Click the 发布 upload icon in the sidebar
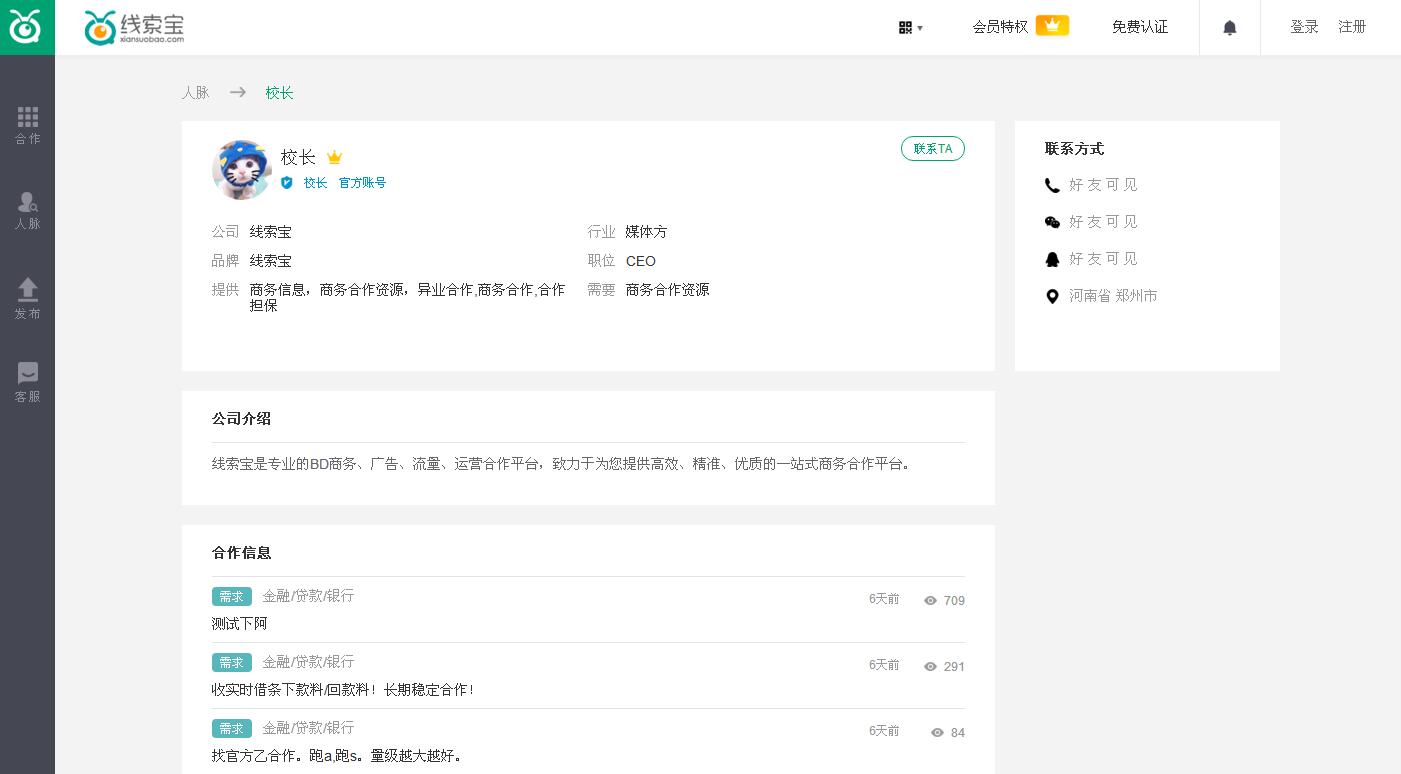This screenshot has width=1401, height=774. coord(27,297)
